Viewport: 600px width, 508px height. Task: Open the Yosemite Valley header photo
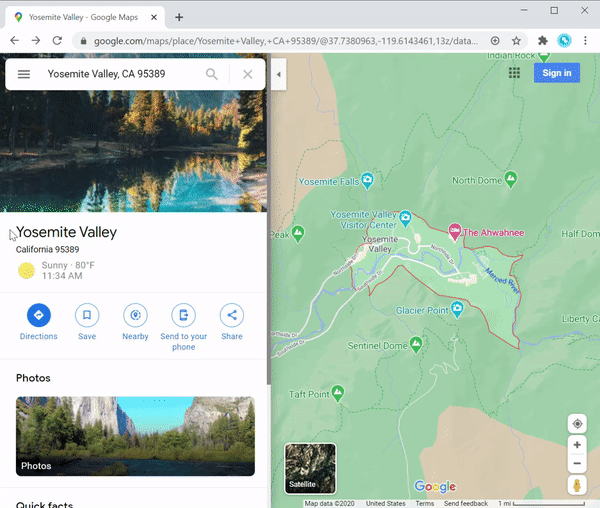click(x=133, y=151)
